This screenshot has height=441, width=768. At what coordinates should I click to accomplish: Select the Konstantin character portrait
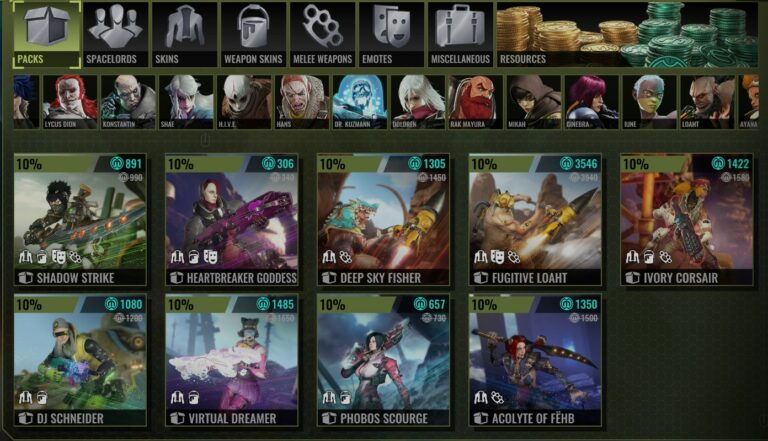[128, 102]
